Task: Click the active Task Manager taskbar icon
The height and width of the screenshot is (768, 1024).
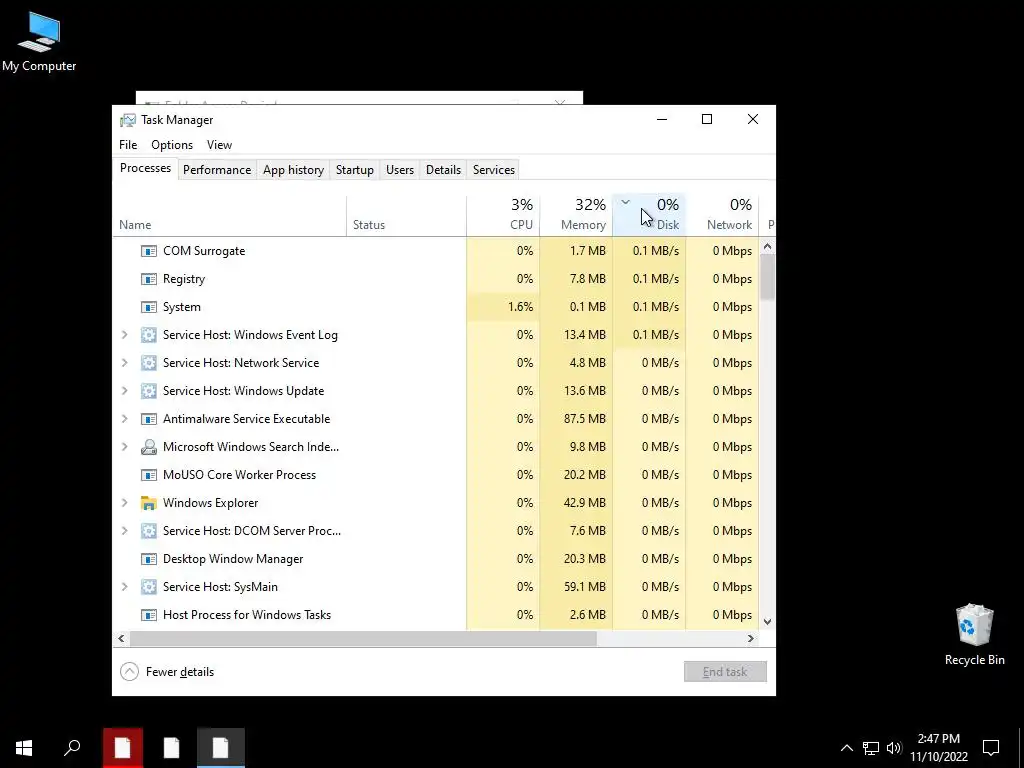Action: click(x=221, y=748)
